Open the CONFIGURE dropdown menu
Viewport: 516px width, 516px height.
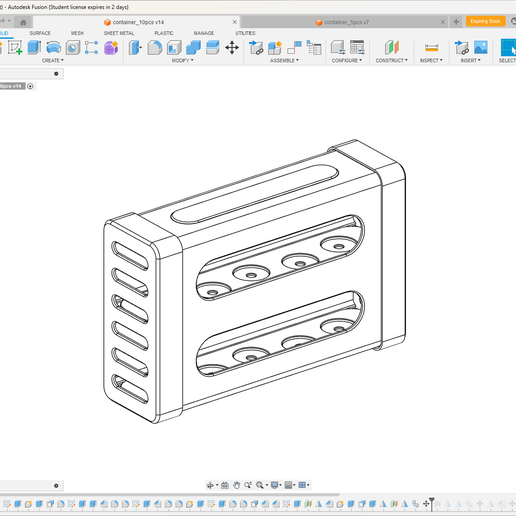[x=347, y=60]
